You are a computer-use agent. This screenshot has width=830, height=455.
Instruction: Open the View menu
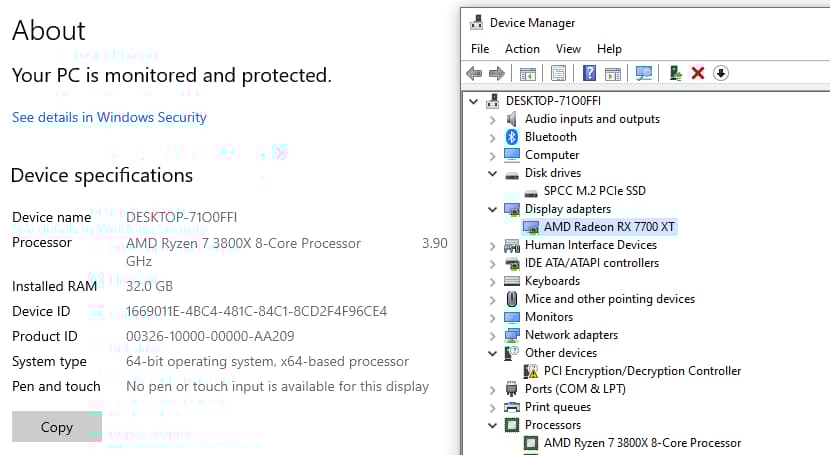tap(568, 48)
